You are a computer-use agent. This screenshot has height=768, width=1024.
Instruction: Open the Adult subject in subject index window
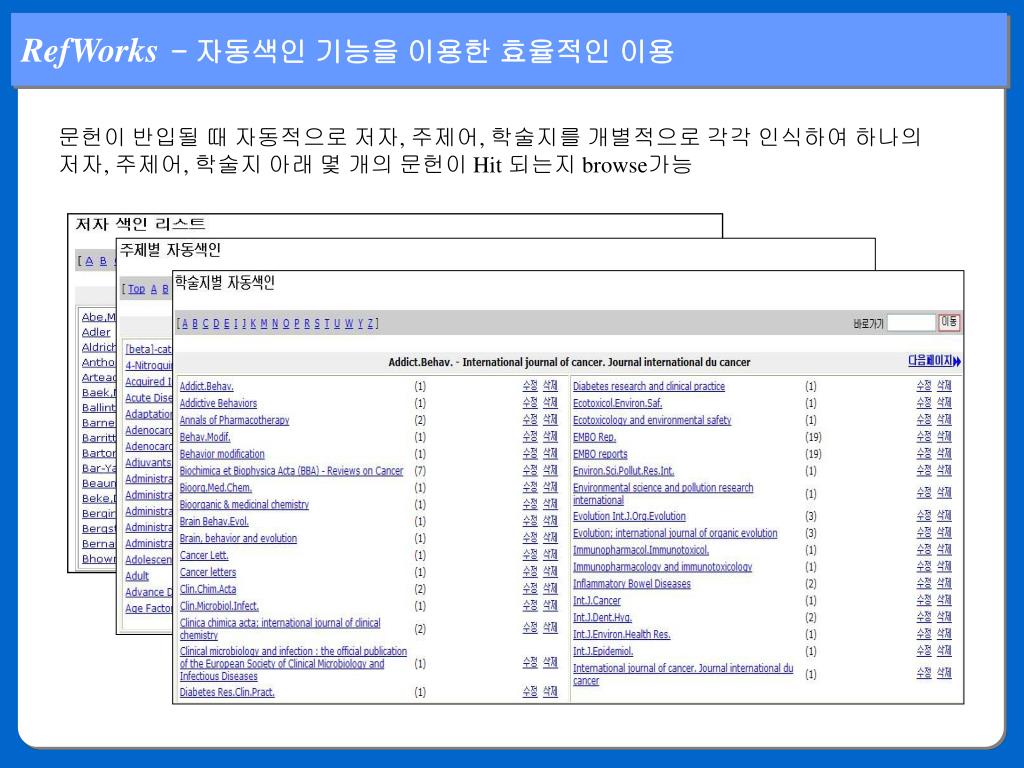point(137,577)
